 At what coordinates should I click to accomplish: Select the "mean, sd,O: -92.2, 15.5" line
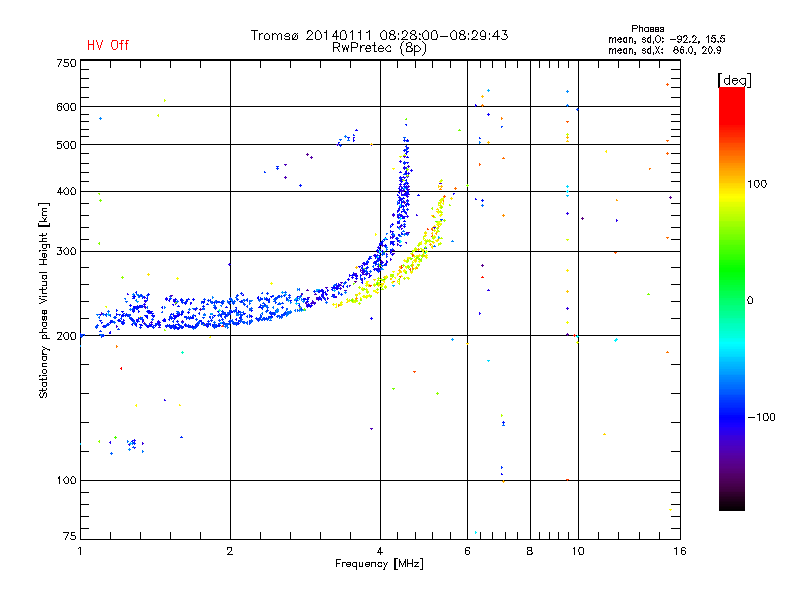pyautogui.click(x=666, y=39)
